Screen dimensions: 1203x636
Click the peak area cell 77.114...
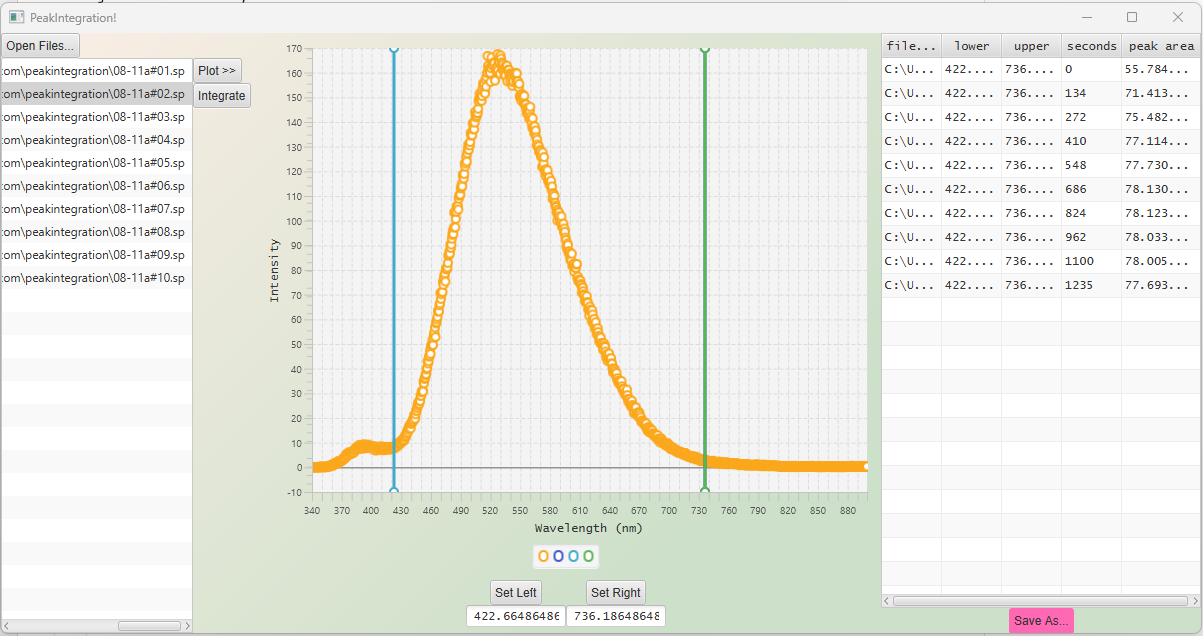[1161, 141]
